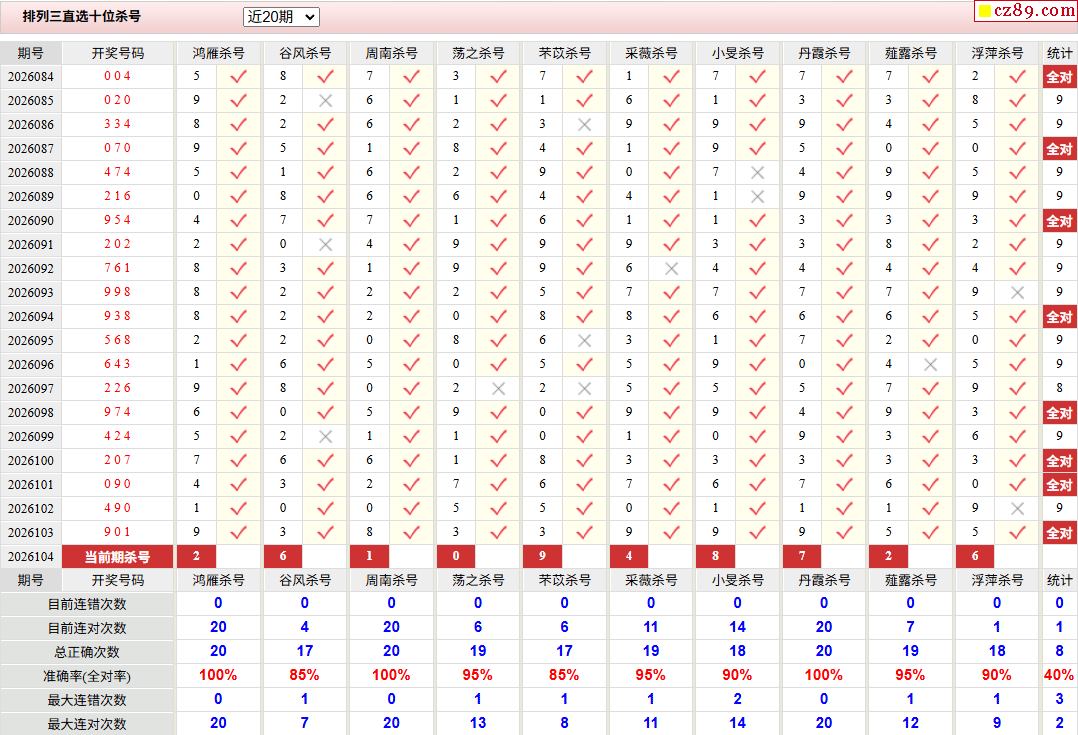This screenshot has width=1078, height=735.
Task: Click current 鸿雁杀号 red box showing 2
Action: click(x=197, y=556)
